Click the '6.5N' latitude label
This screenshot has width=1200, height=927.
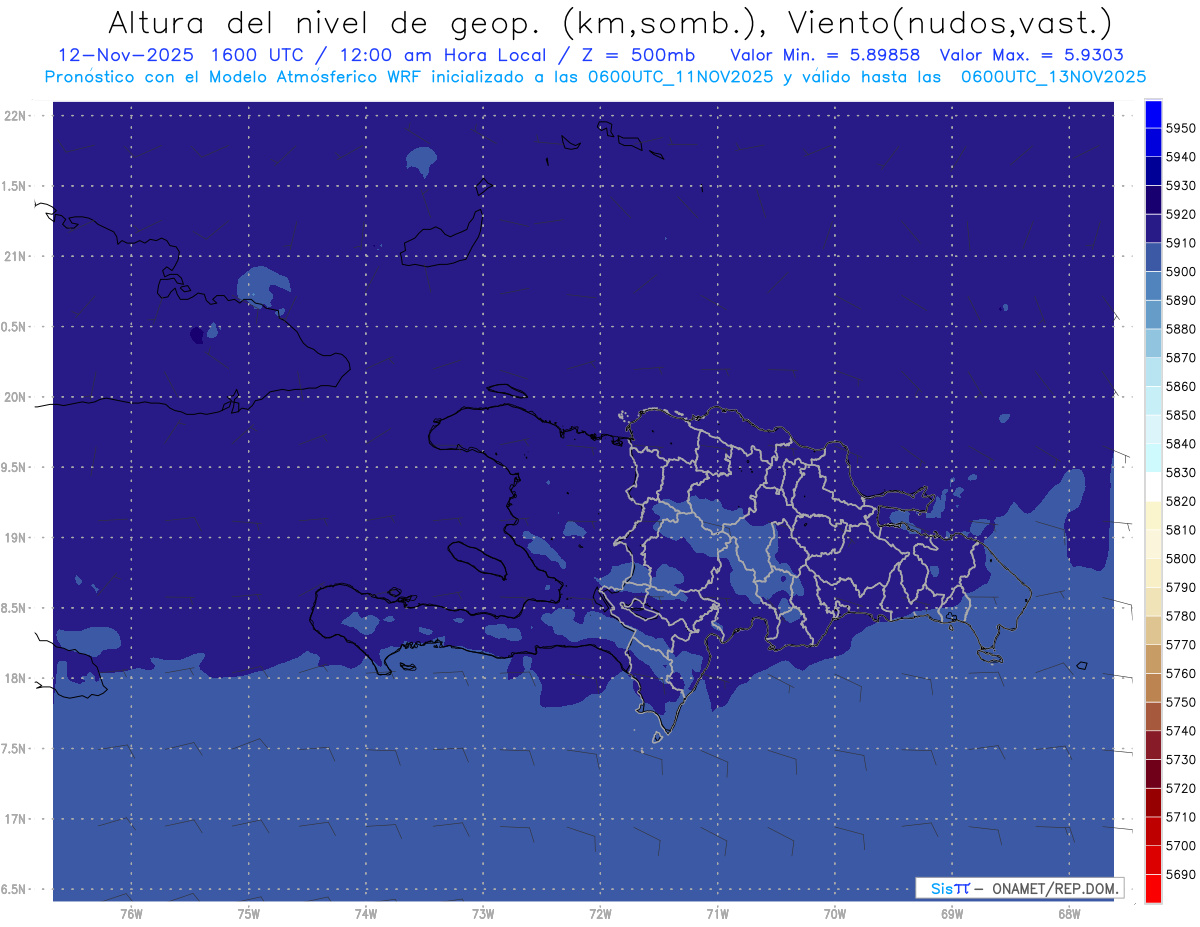[14, 889]
